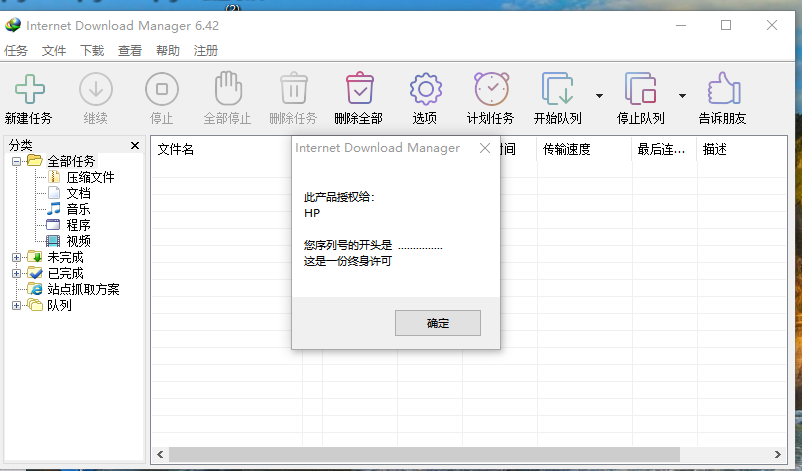Minimize the Internet Download Manager window
Image resolution: width=802 pixels, height=471 pixels.
point(681,25)
